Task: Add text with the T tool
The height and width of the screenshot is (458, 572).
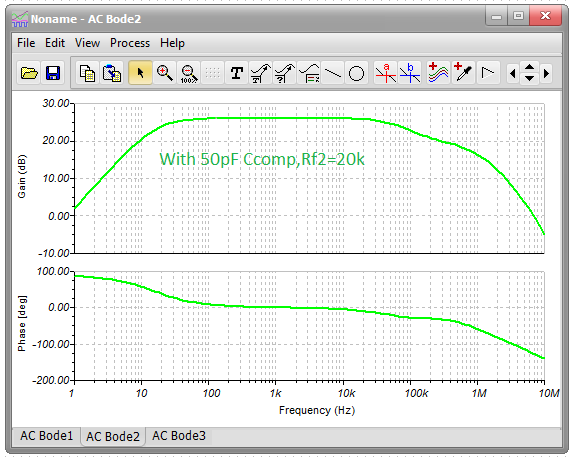Action: (x=236, y=73)
